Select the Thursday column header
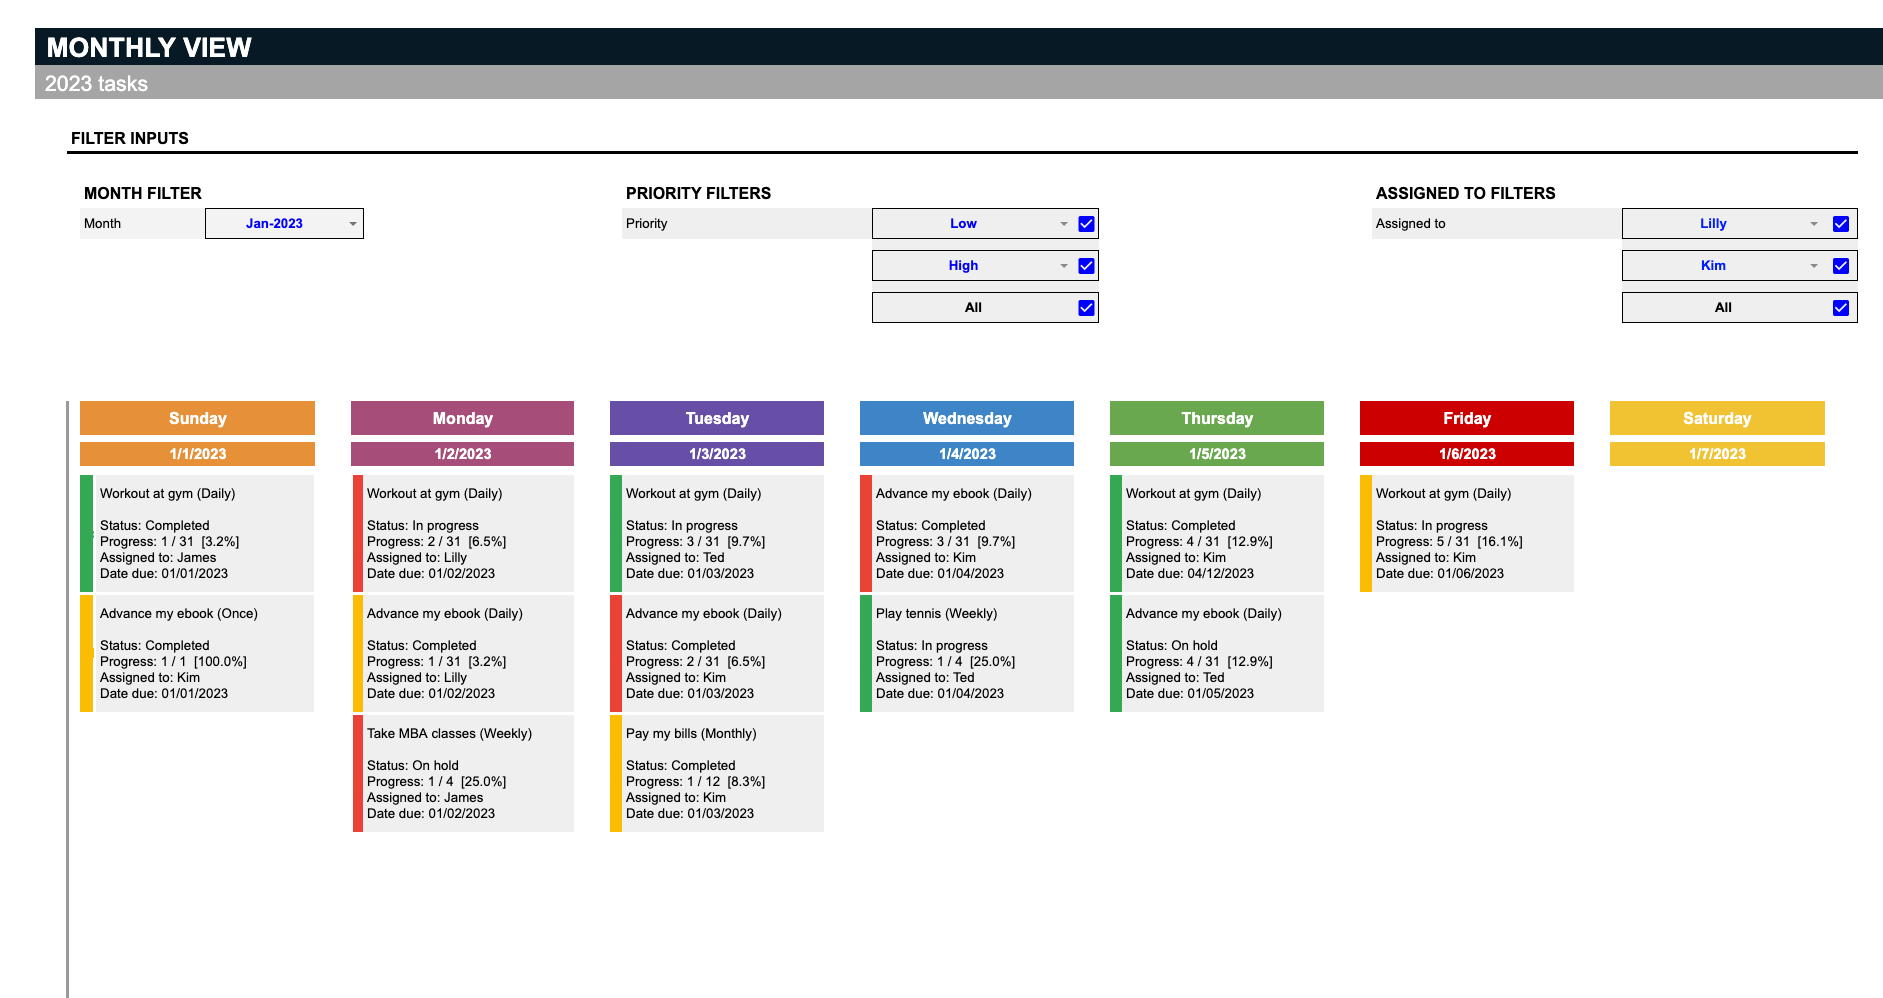This screenshot has height=998, width=1883. click(x=1217, y=418)
